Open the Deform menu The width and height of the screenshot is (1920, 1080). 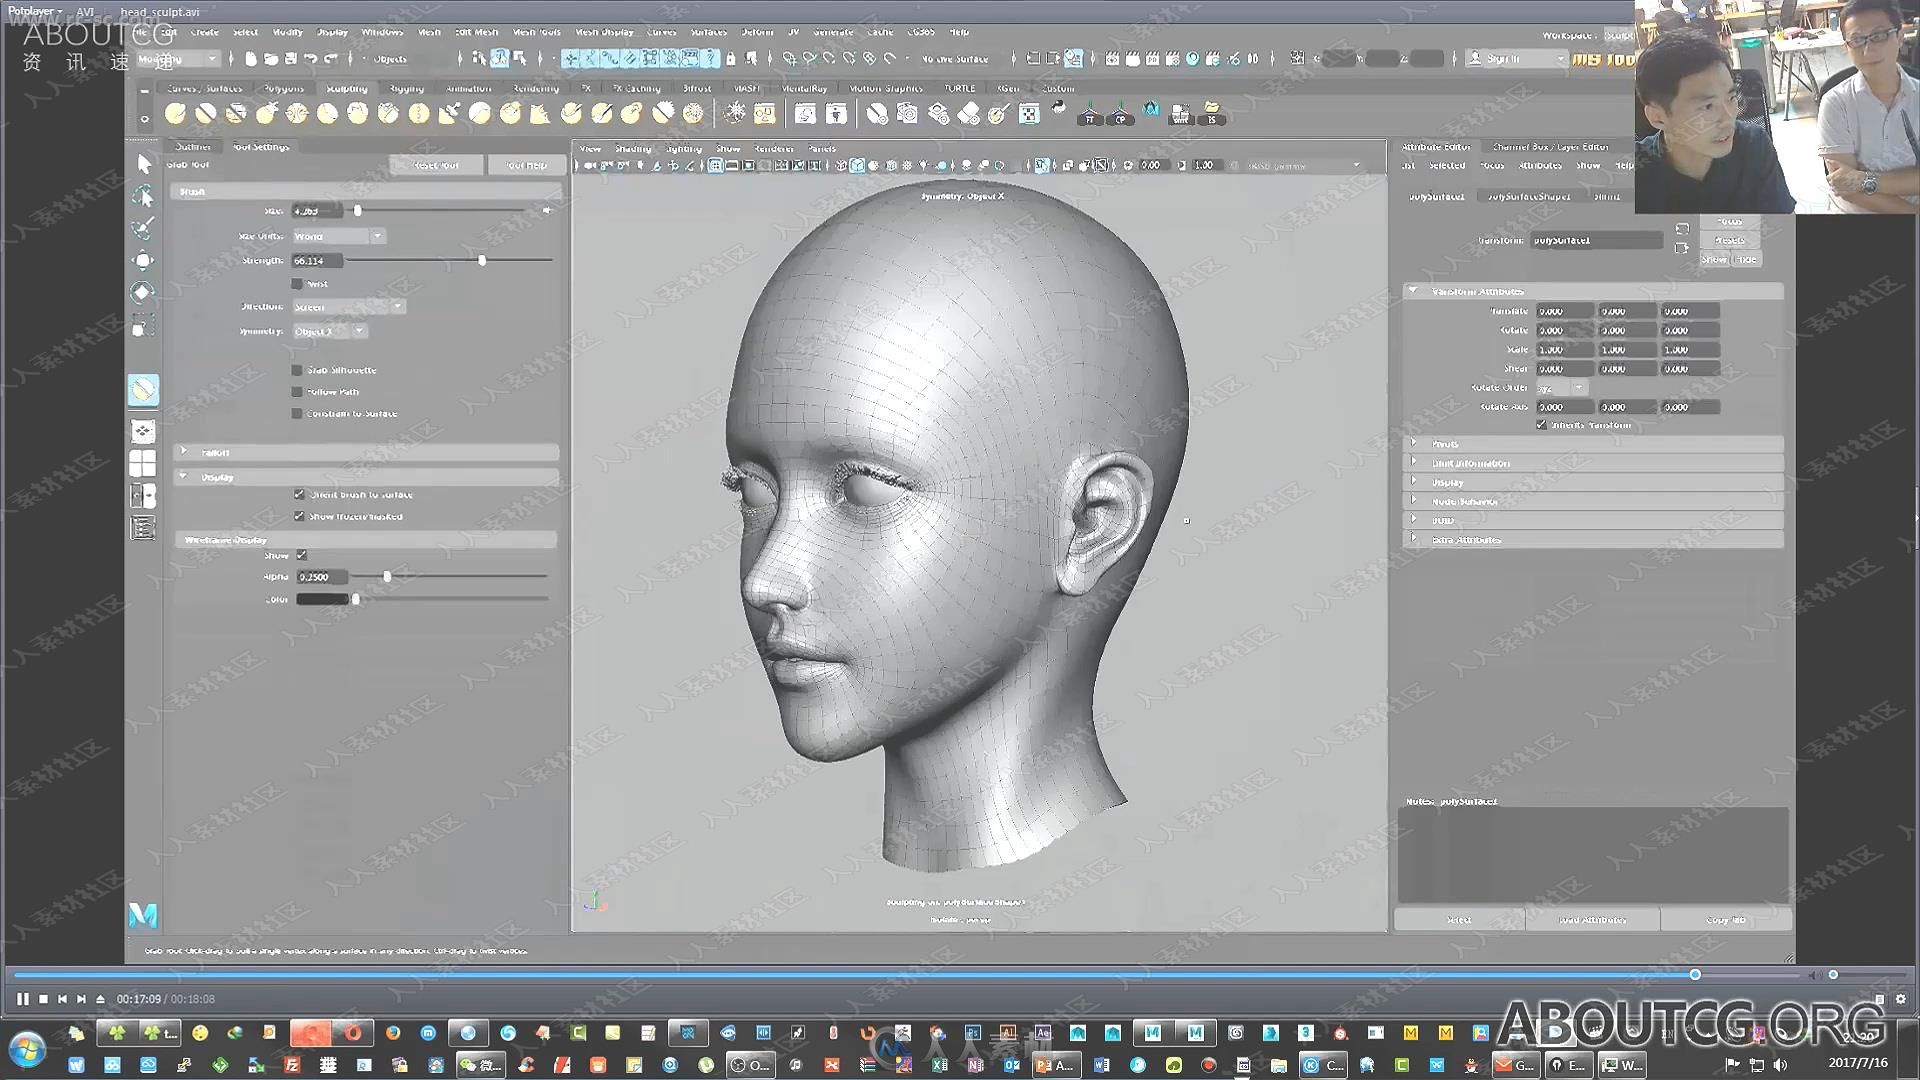[757, 32]
